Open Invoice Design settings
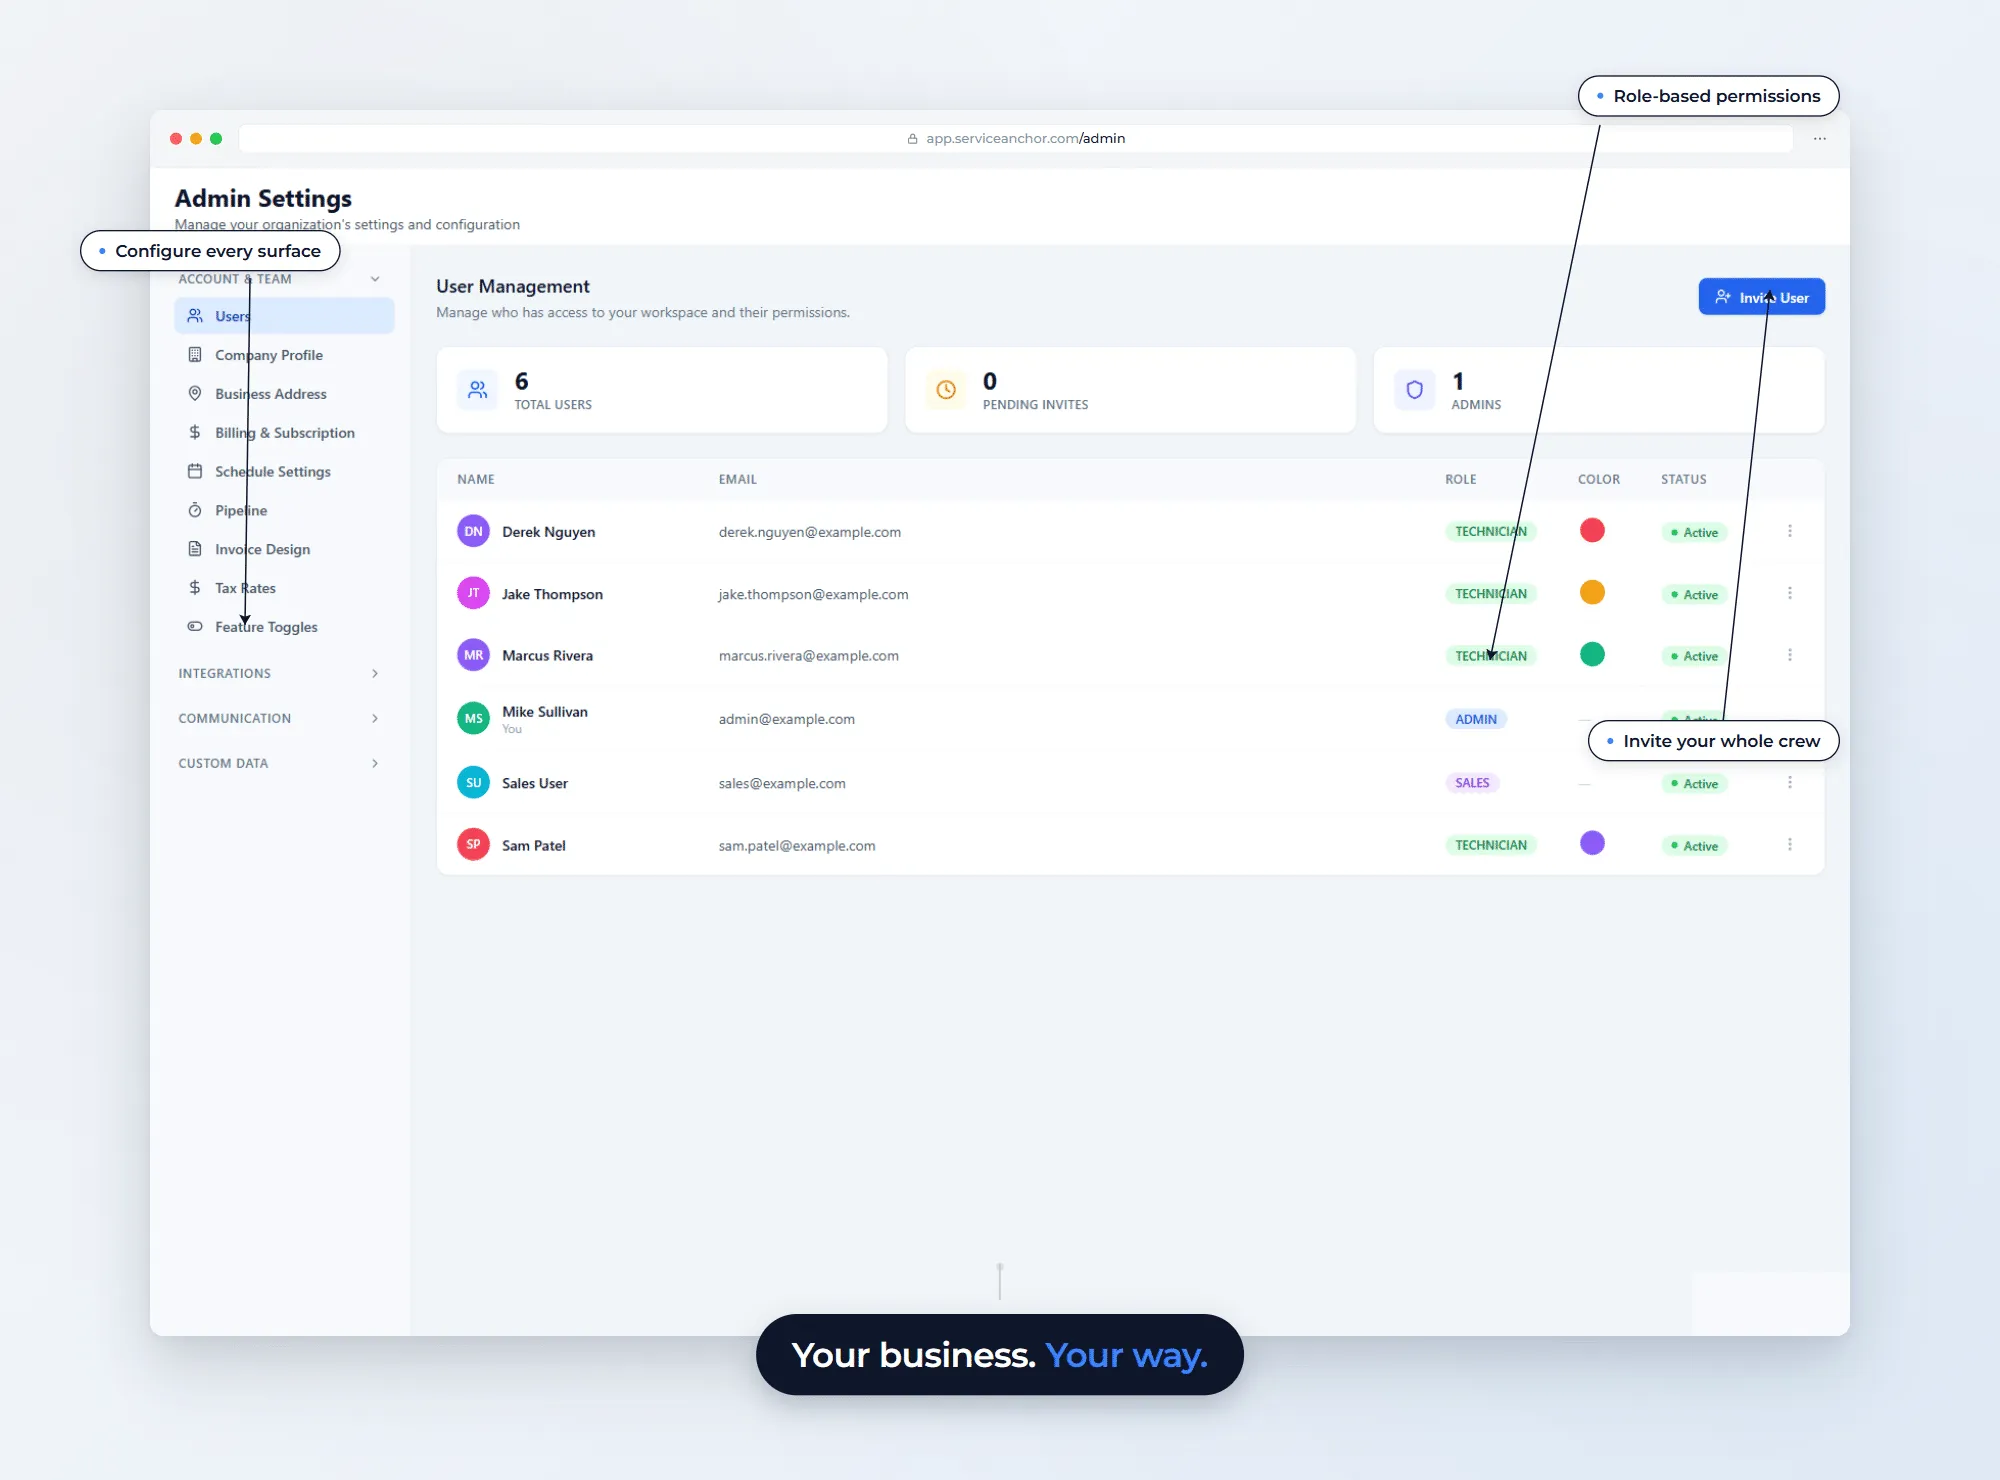 pos(284,550)
